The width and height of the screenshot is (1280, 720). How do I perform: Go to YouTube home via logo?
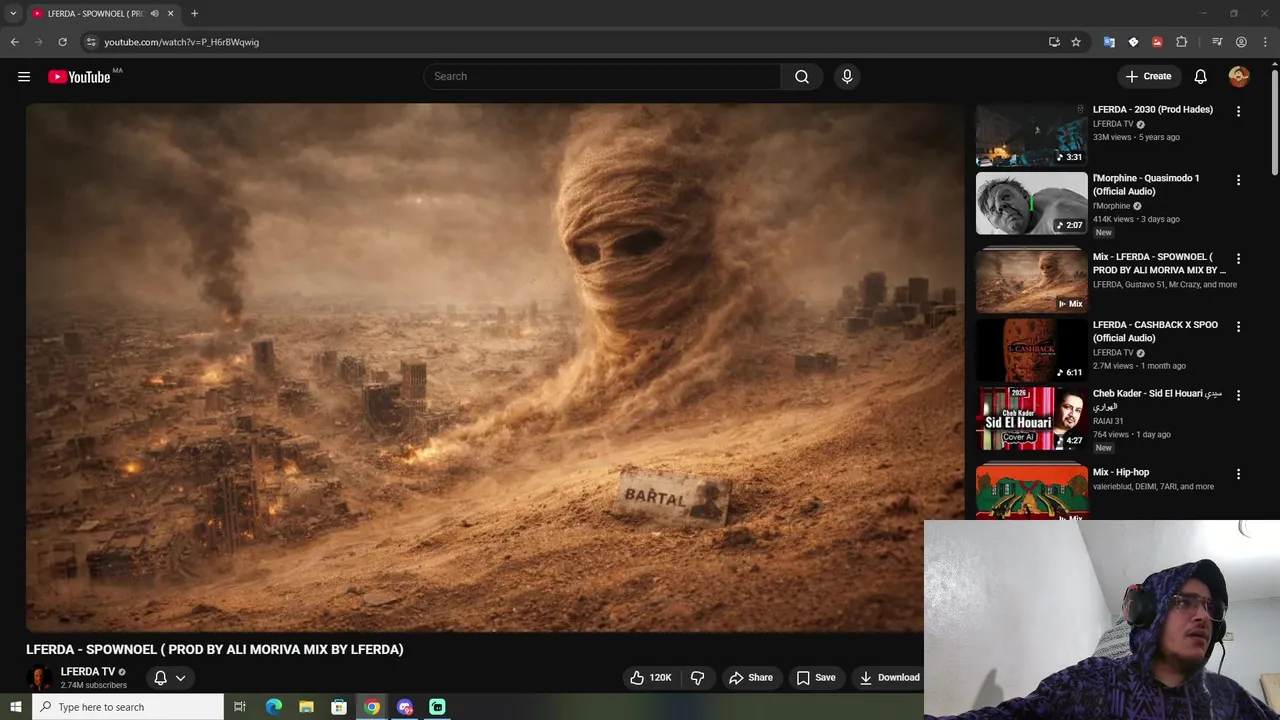(79, 77)
